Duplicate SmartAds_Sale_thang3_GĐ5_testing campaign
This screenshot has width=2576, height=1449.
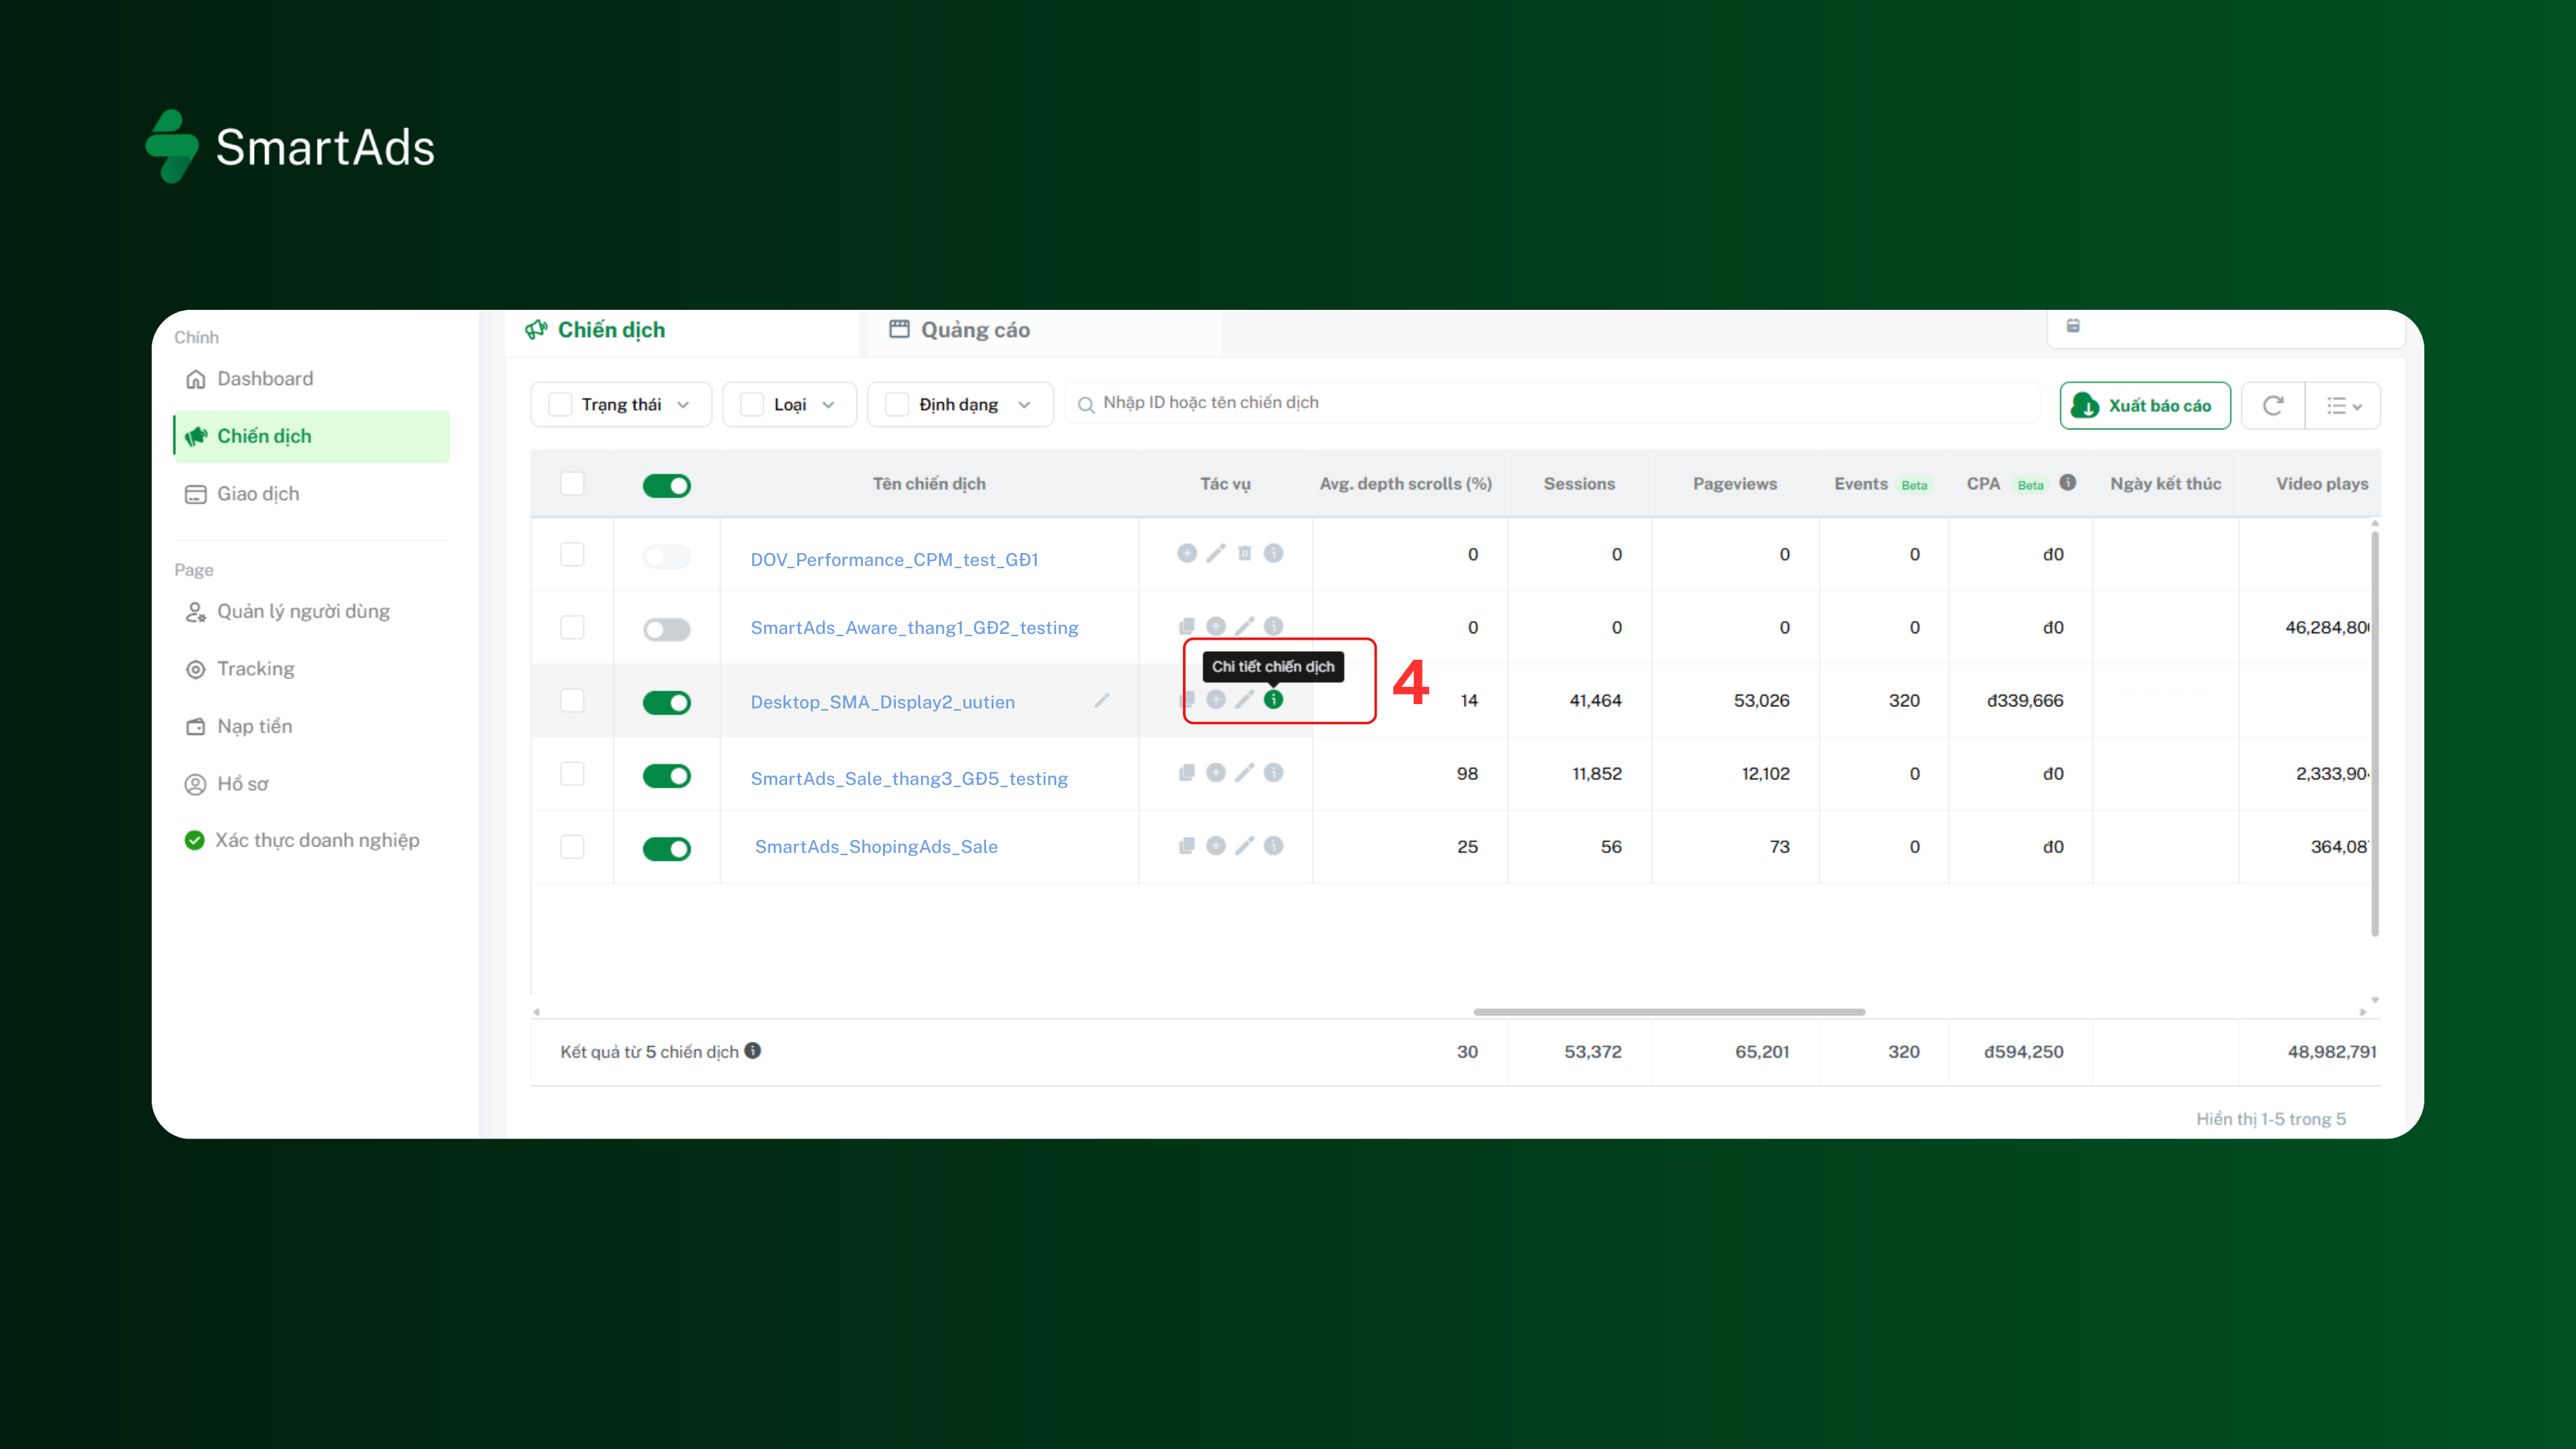(1187, 772)
